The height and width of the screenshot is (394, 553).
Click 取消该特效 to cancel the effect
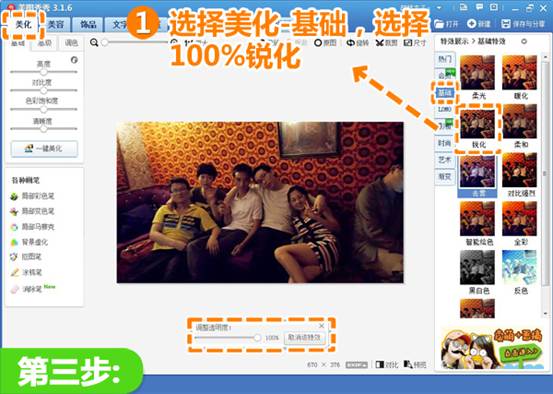[x=304, y=338]
